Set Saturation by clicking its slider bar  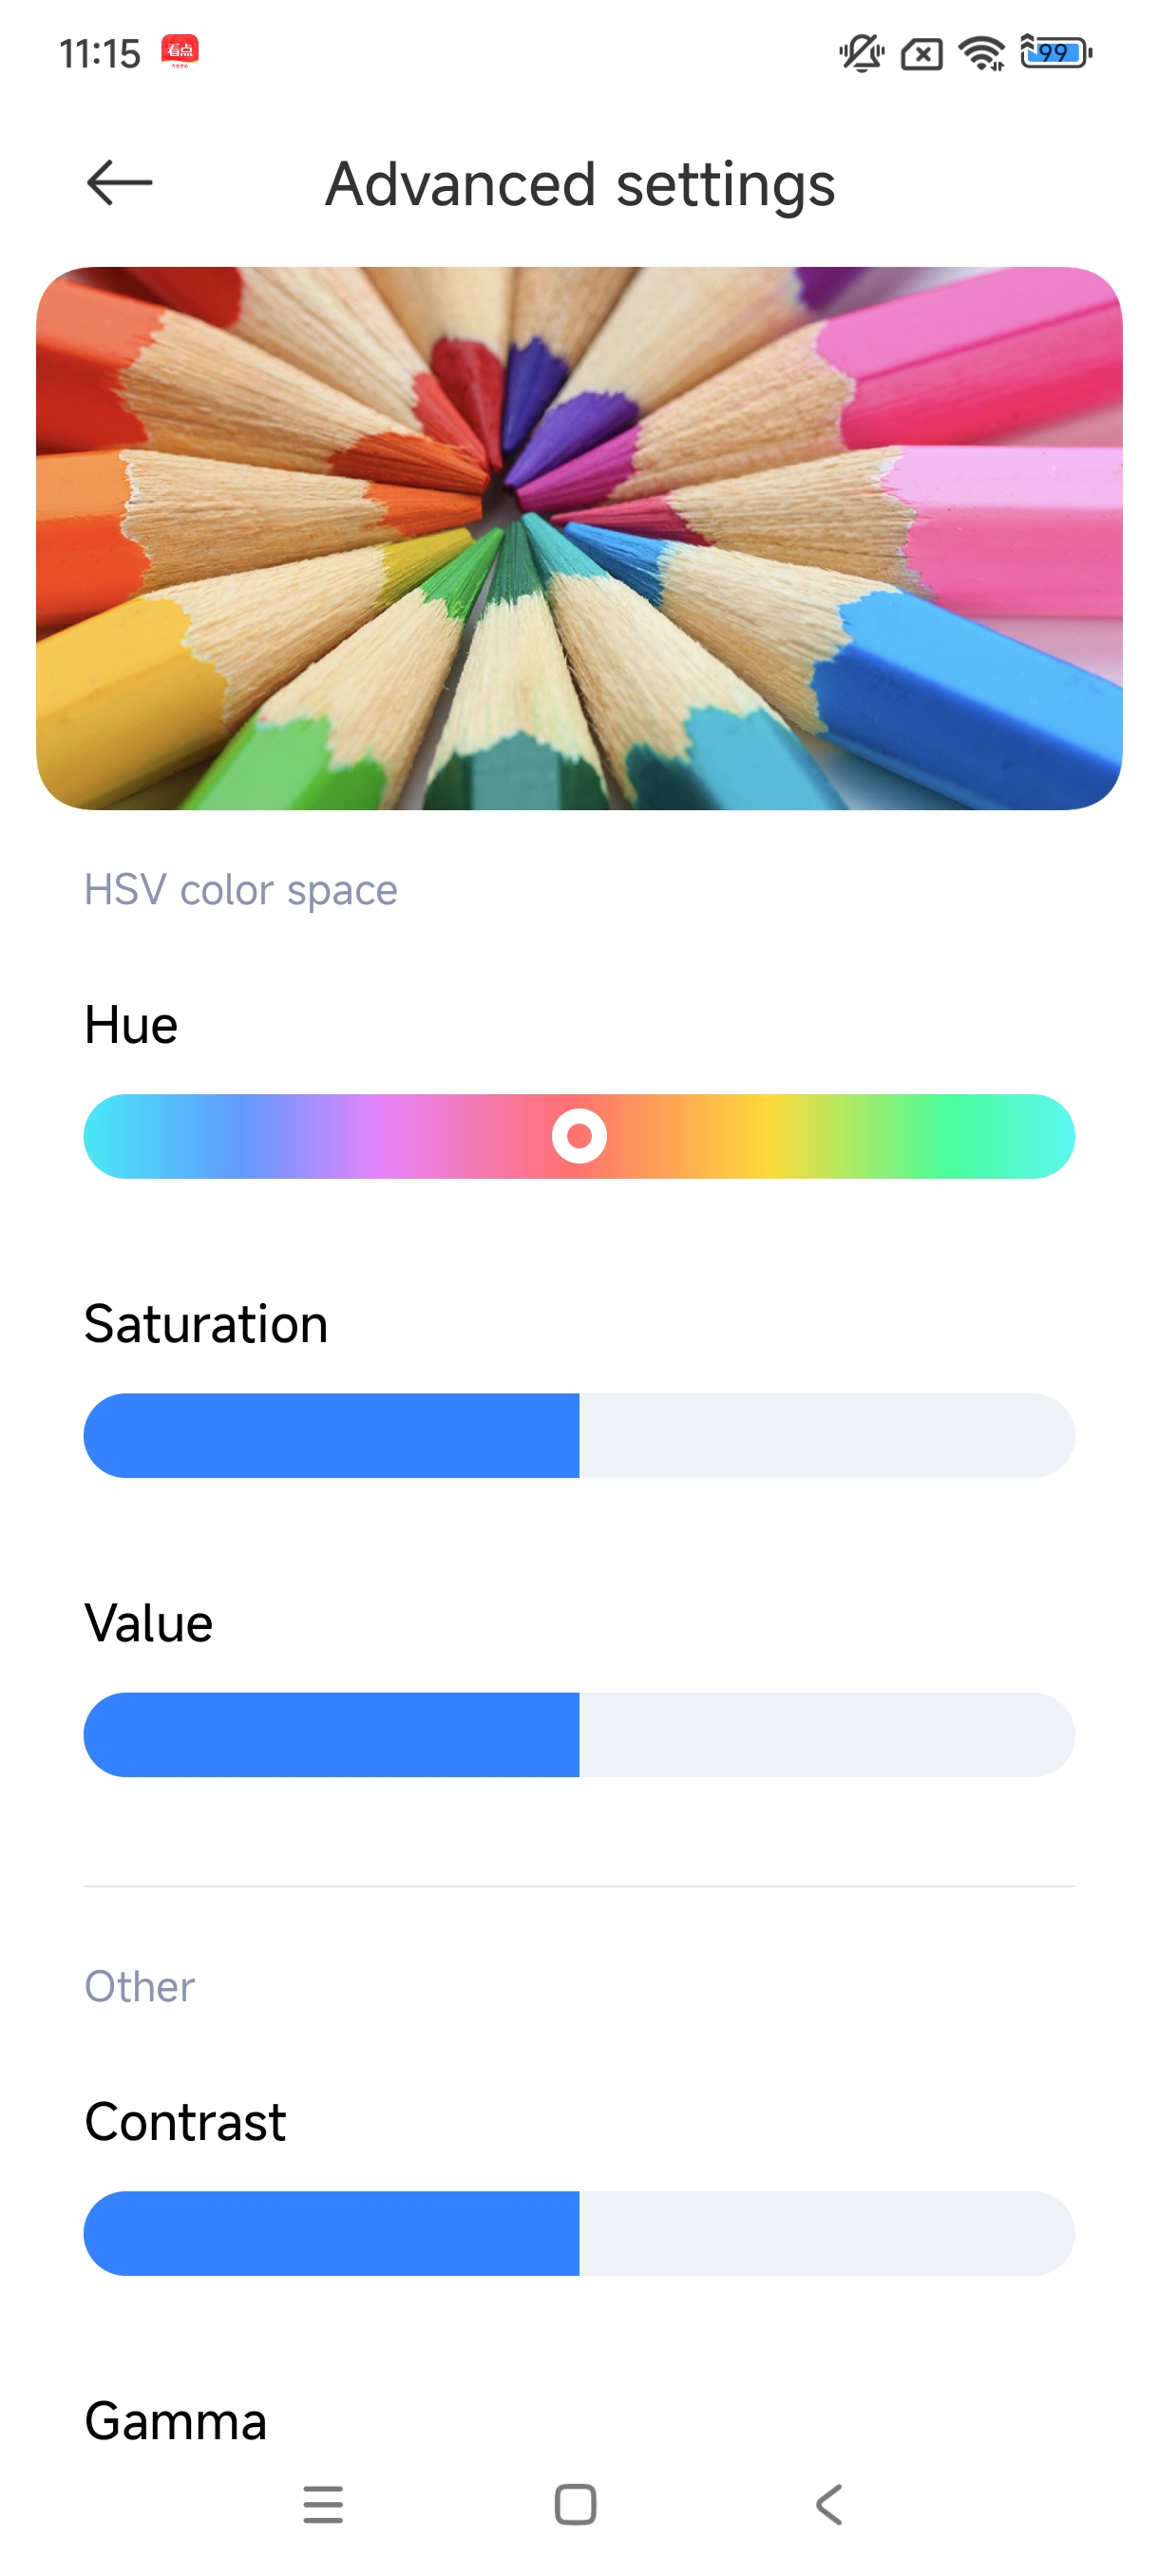tap(579, 1435)
